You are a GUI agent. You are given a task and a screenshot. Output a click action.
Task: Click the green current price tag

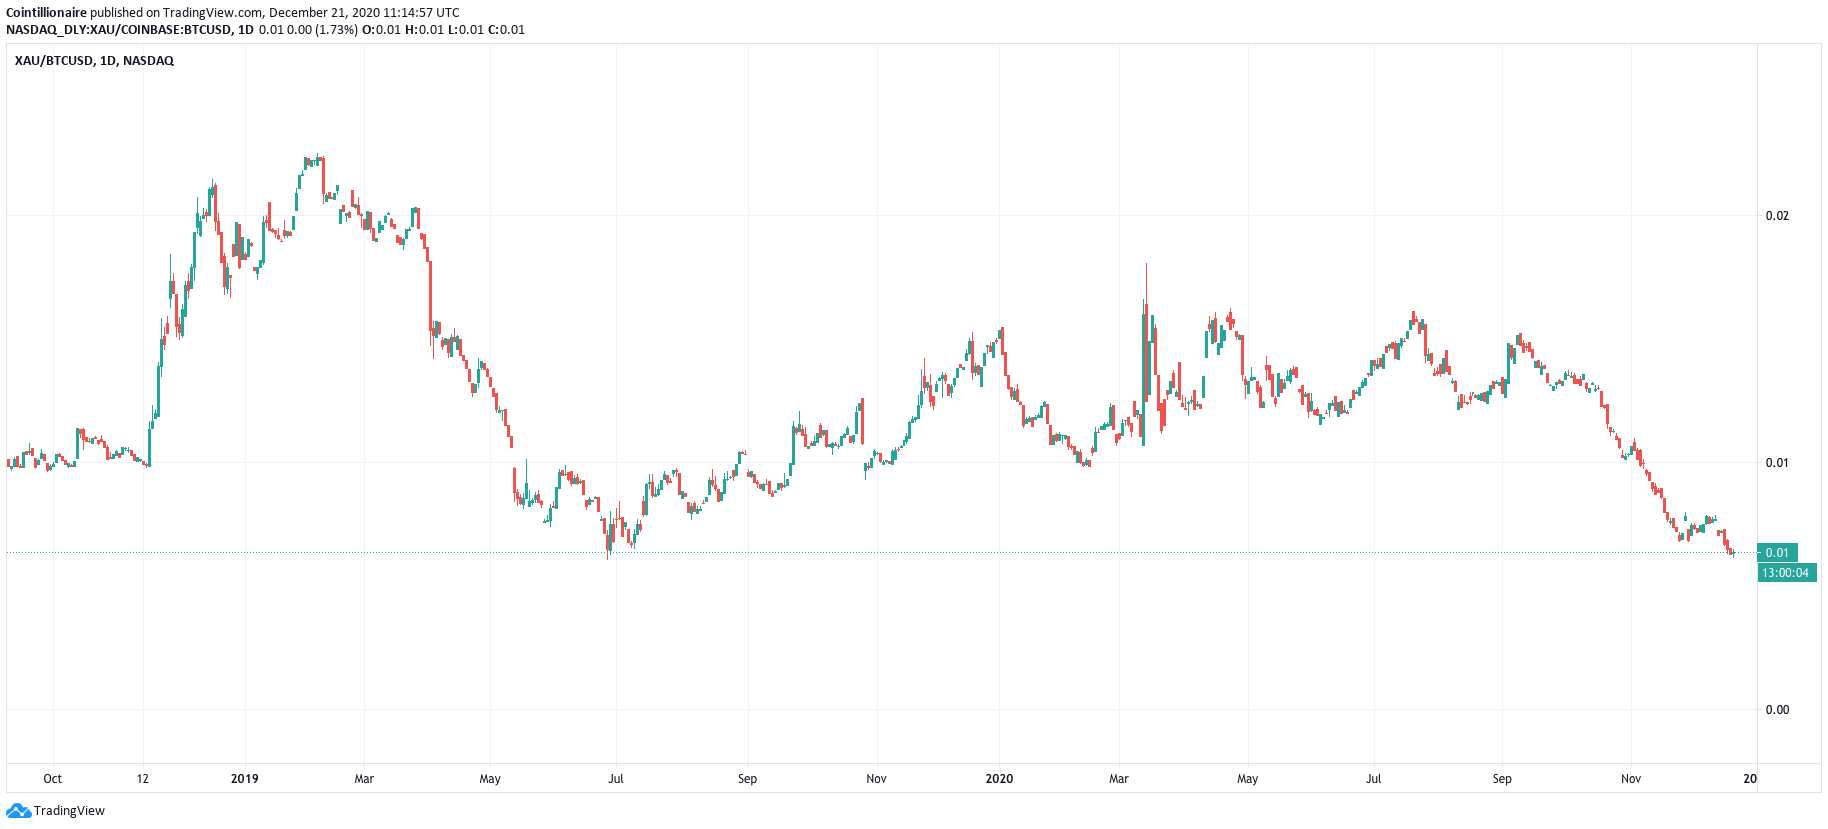point(1777,553)
